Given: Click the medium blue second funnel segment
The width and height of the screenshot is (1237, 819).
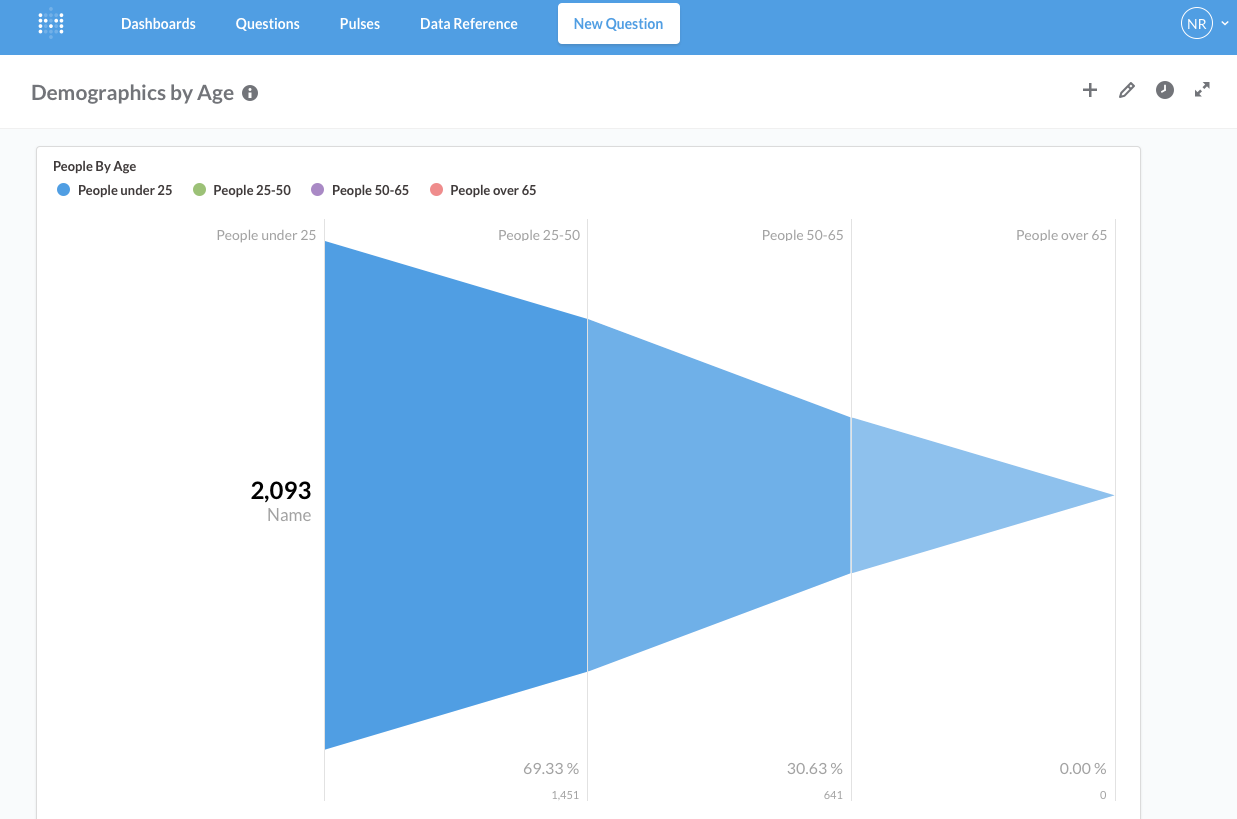Looking at the screenshot, I should (719, 495).
